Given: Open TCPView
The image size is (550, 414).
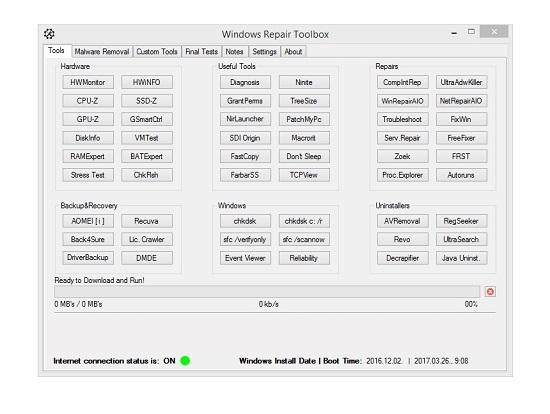Looking at the screenshot, I should tap(304, 175).
